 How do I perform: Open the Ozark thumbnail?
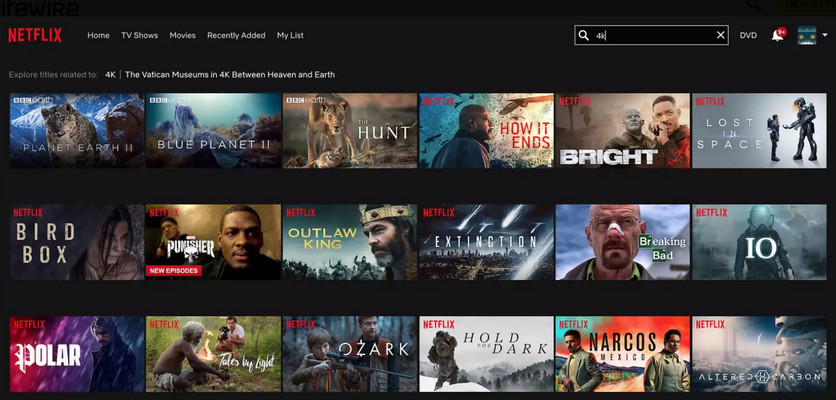click(350, 354)
